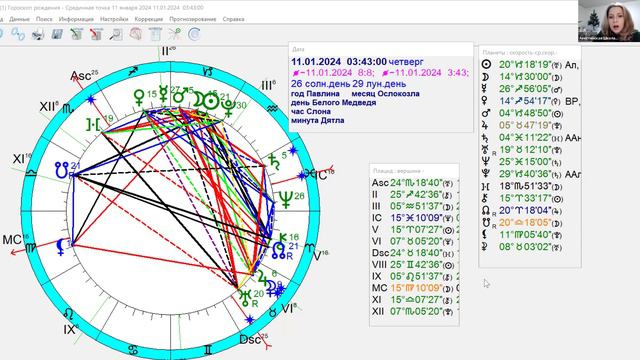This screenshot has height=360, width=640.
Task: Select the Sun position row 20°18'19"
Action: [530, 64]
